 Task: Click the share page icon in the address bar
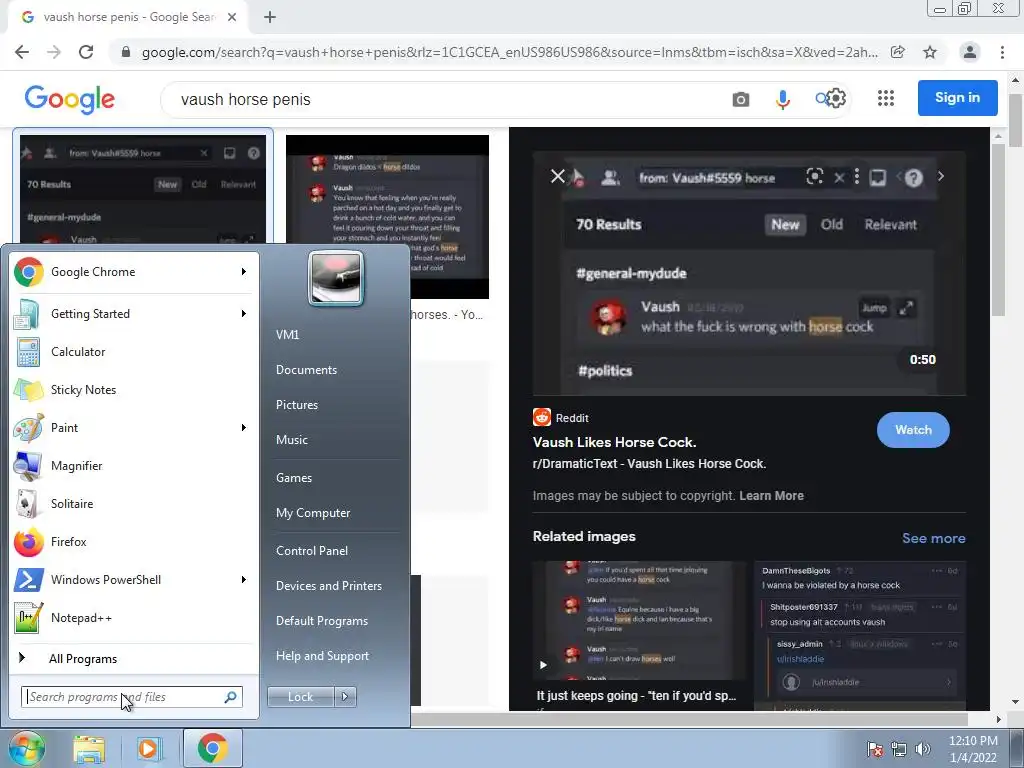pos(898,52)
